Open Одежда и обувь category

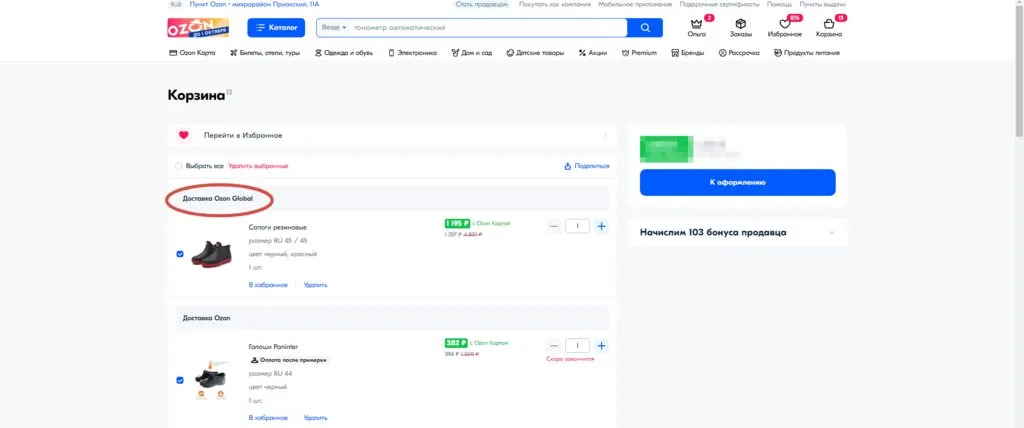point(344,53)
